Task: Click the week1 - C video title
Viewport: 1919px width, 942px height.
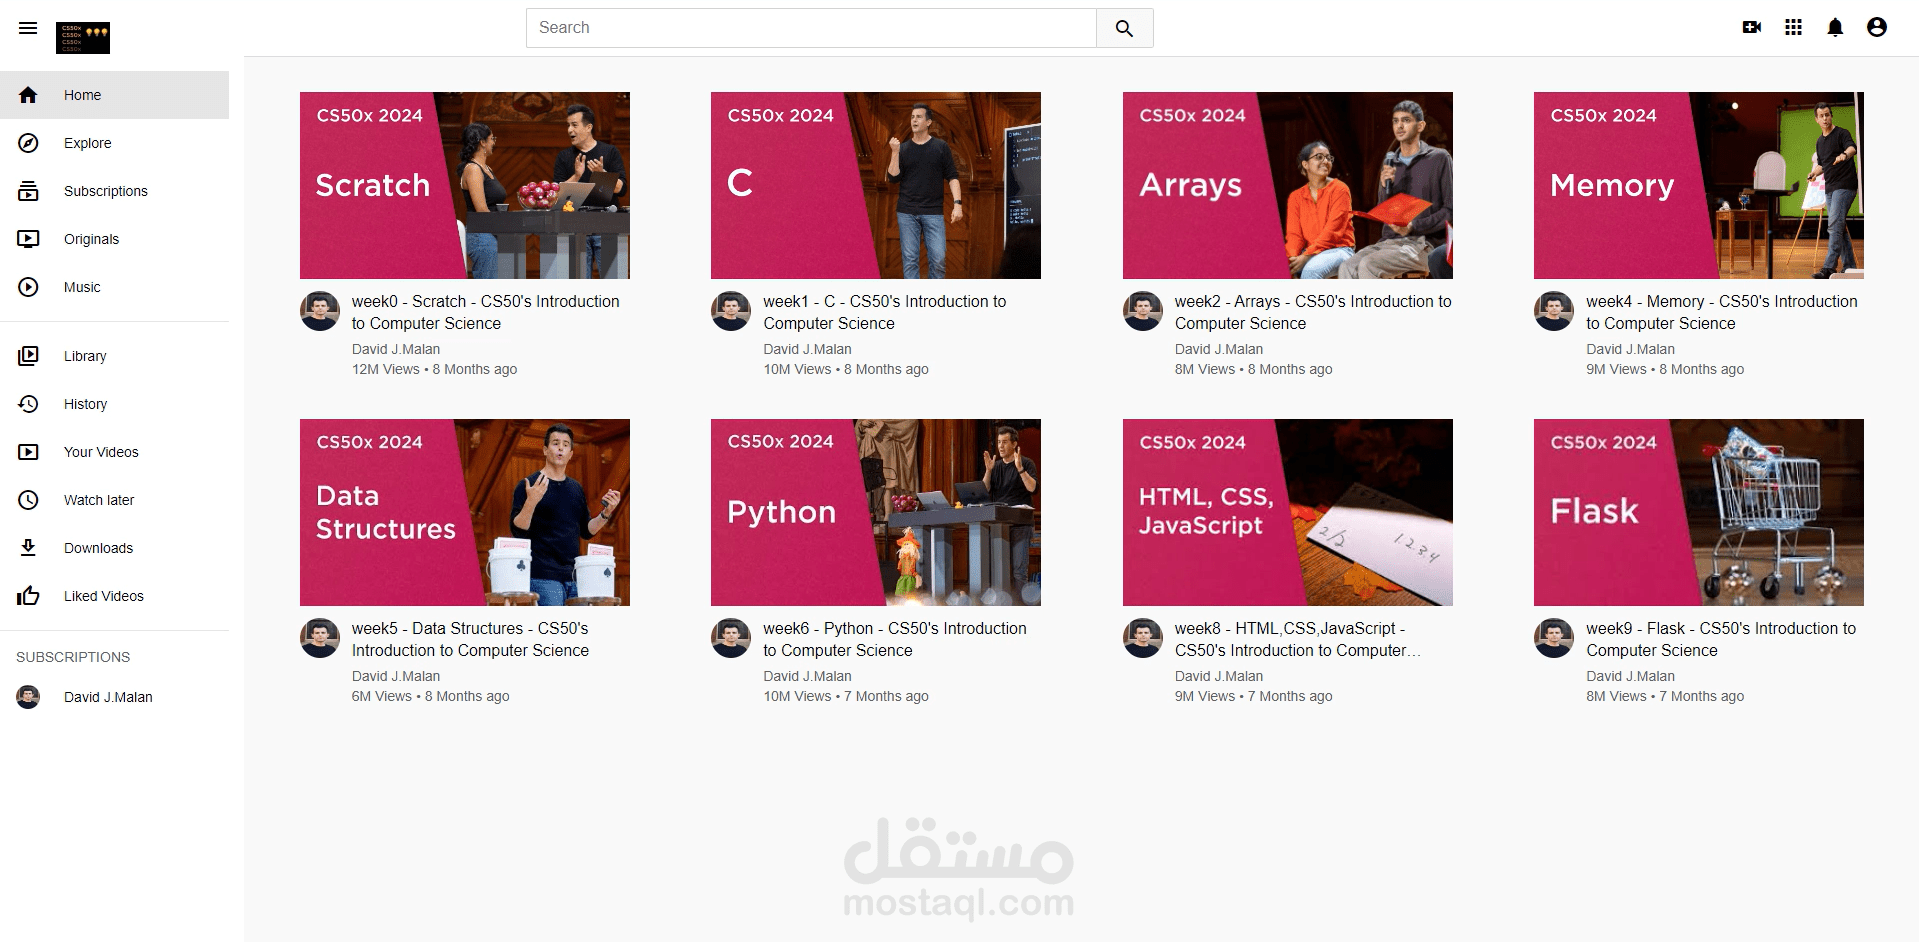Action: pyautogui.click(x=885, y=312)
